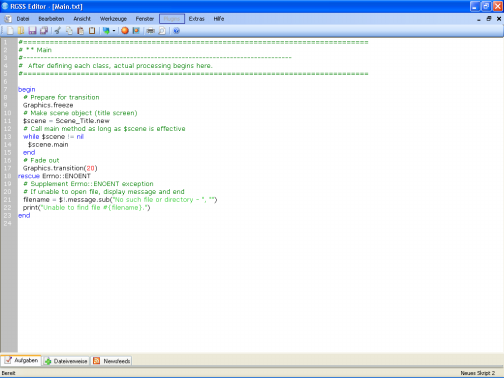Click the '# ** Main' comment
The image size is (504, 378).
click(x=35, y=50)
